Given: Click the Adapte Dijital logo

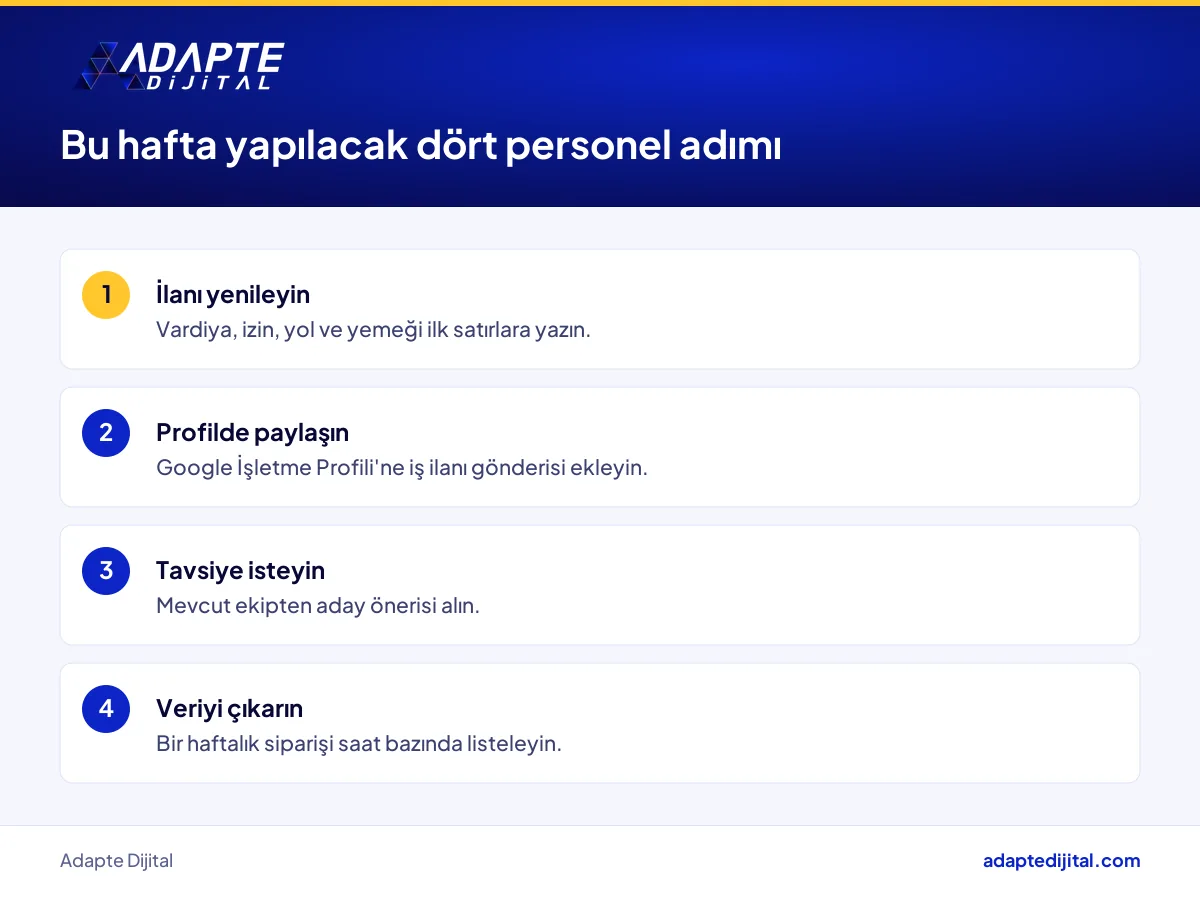Looking at the screenshot, I should click(x=181, y=67).
